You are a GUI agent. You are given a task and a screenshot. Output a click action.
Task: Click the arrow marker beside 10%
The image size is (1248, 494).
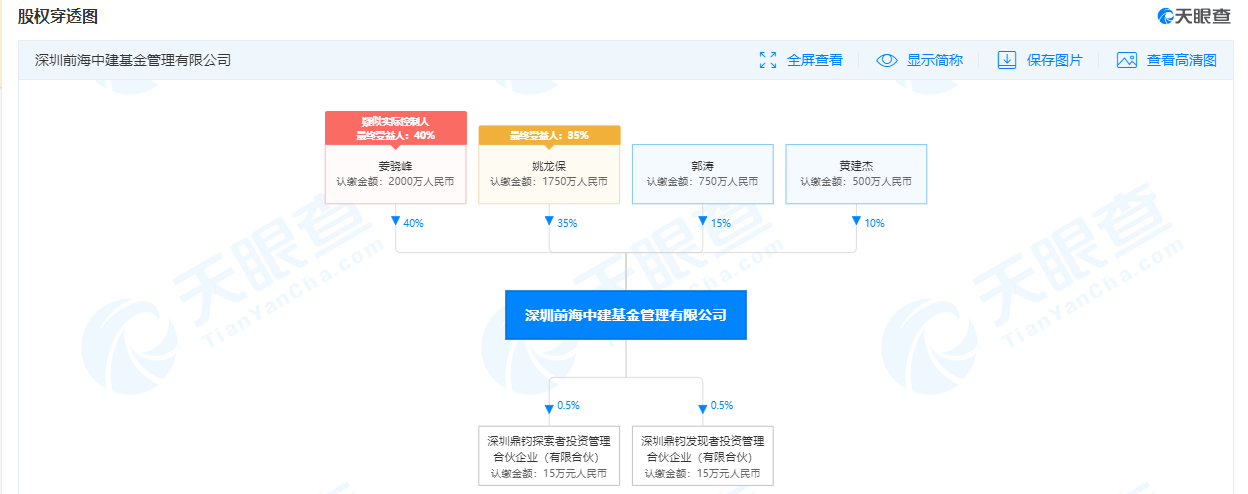click(x=856, y=220)
